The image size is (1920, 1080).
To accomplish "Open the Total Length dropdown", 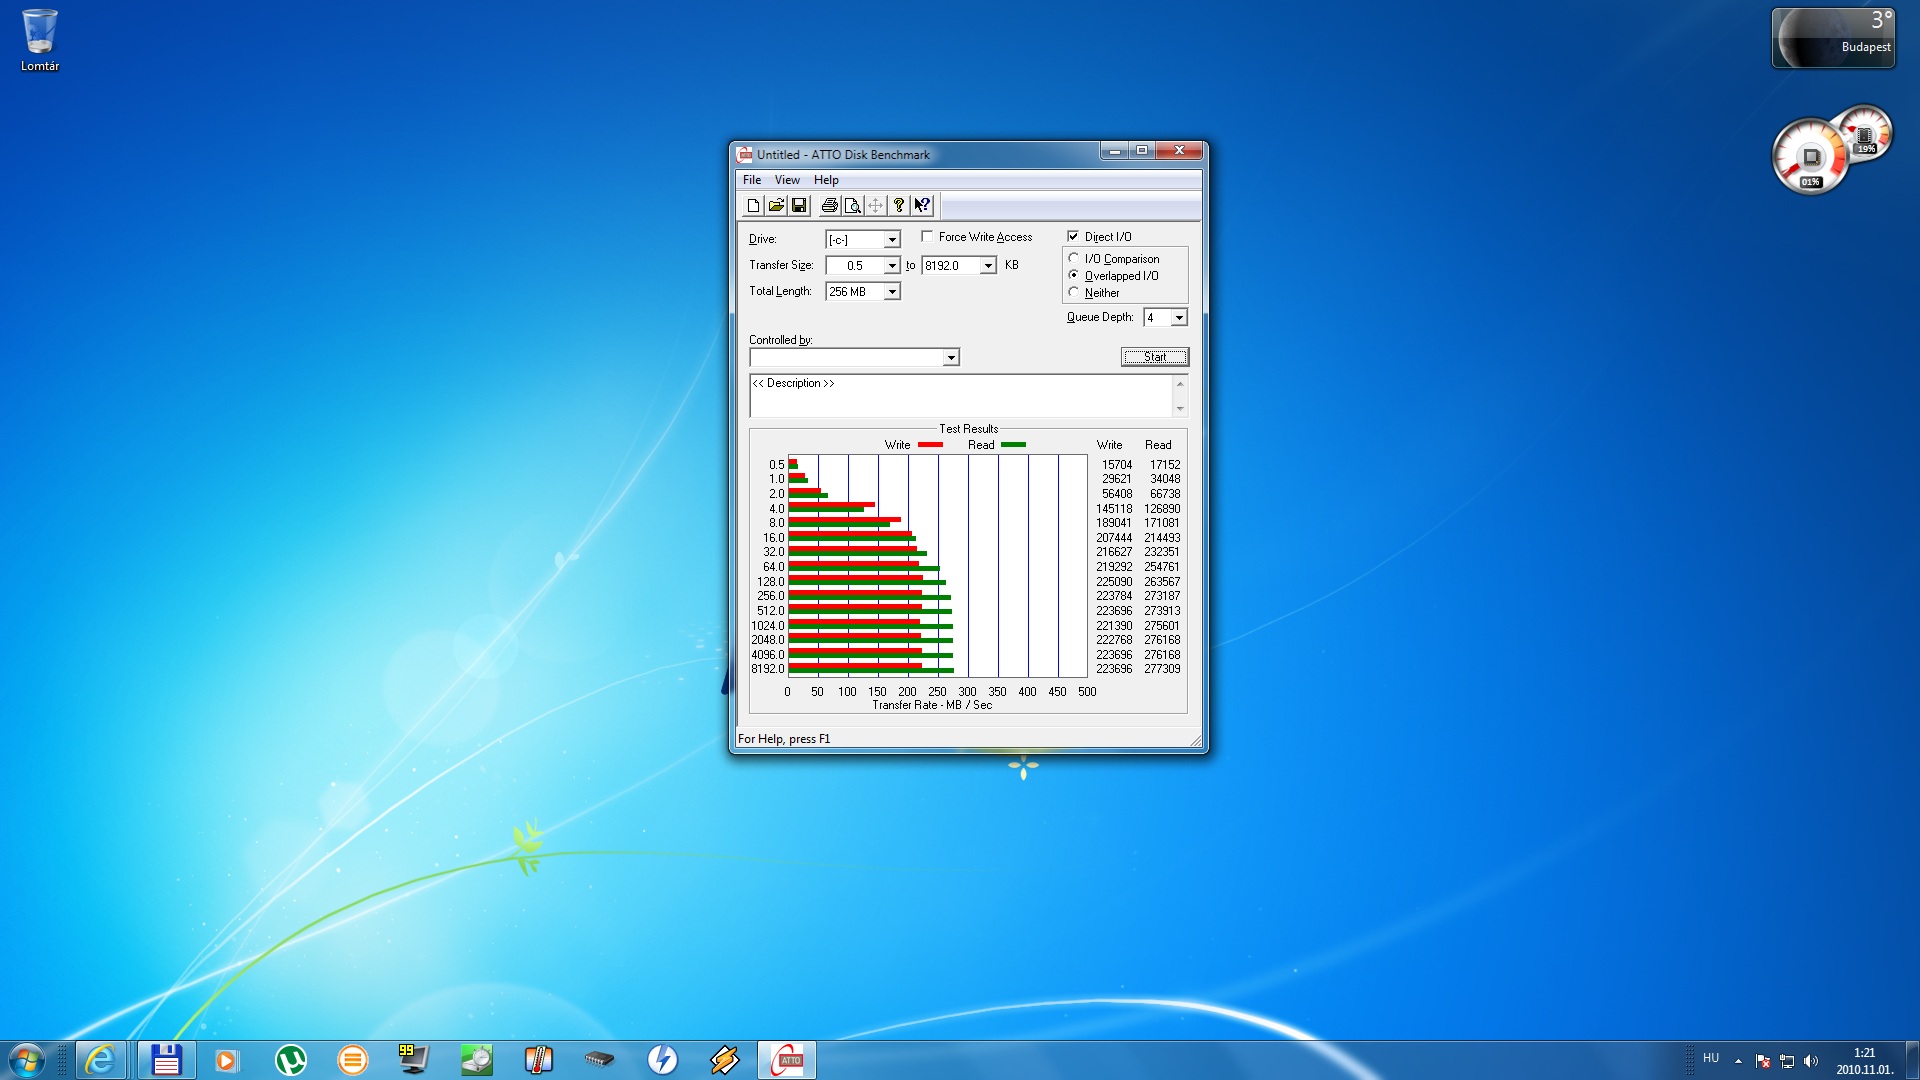I will pos(891,292).
